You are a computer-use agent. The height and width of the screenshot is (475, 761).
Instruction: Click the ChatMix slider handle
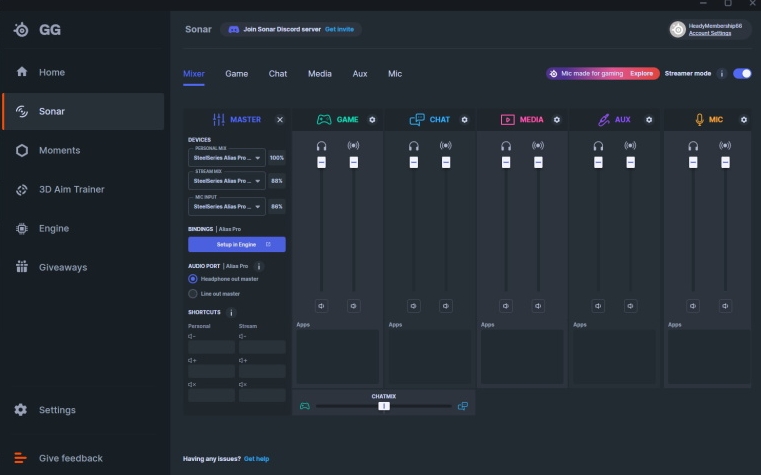point(383,406)
